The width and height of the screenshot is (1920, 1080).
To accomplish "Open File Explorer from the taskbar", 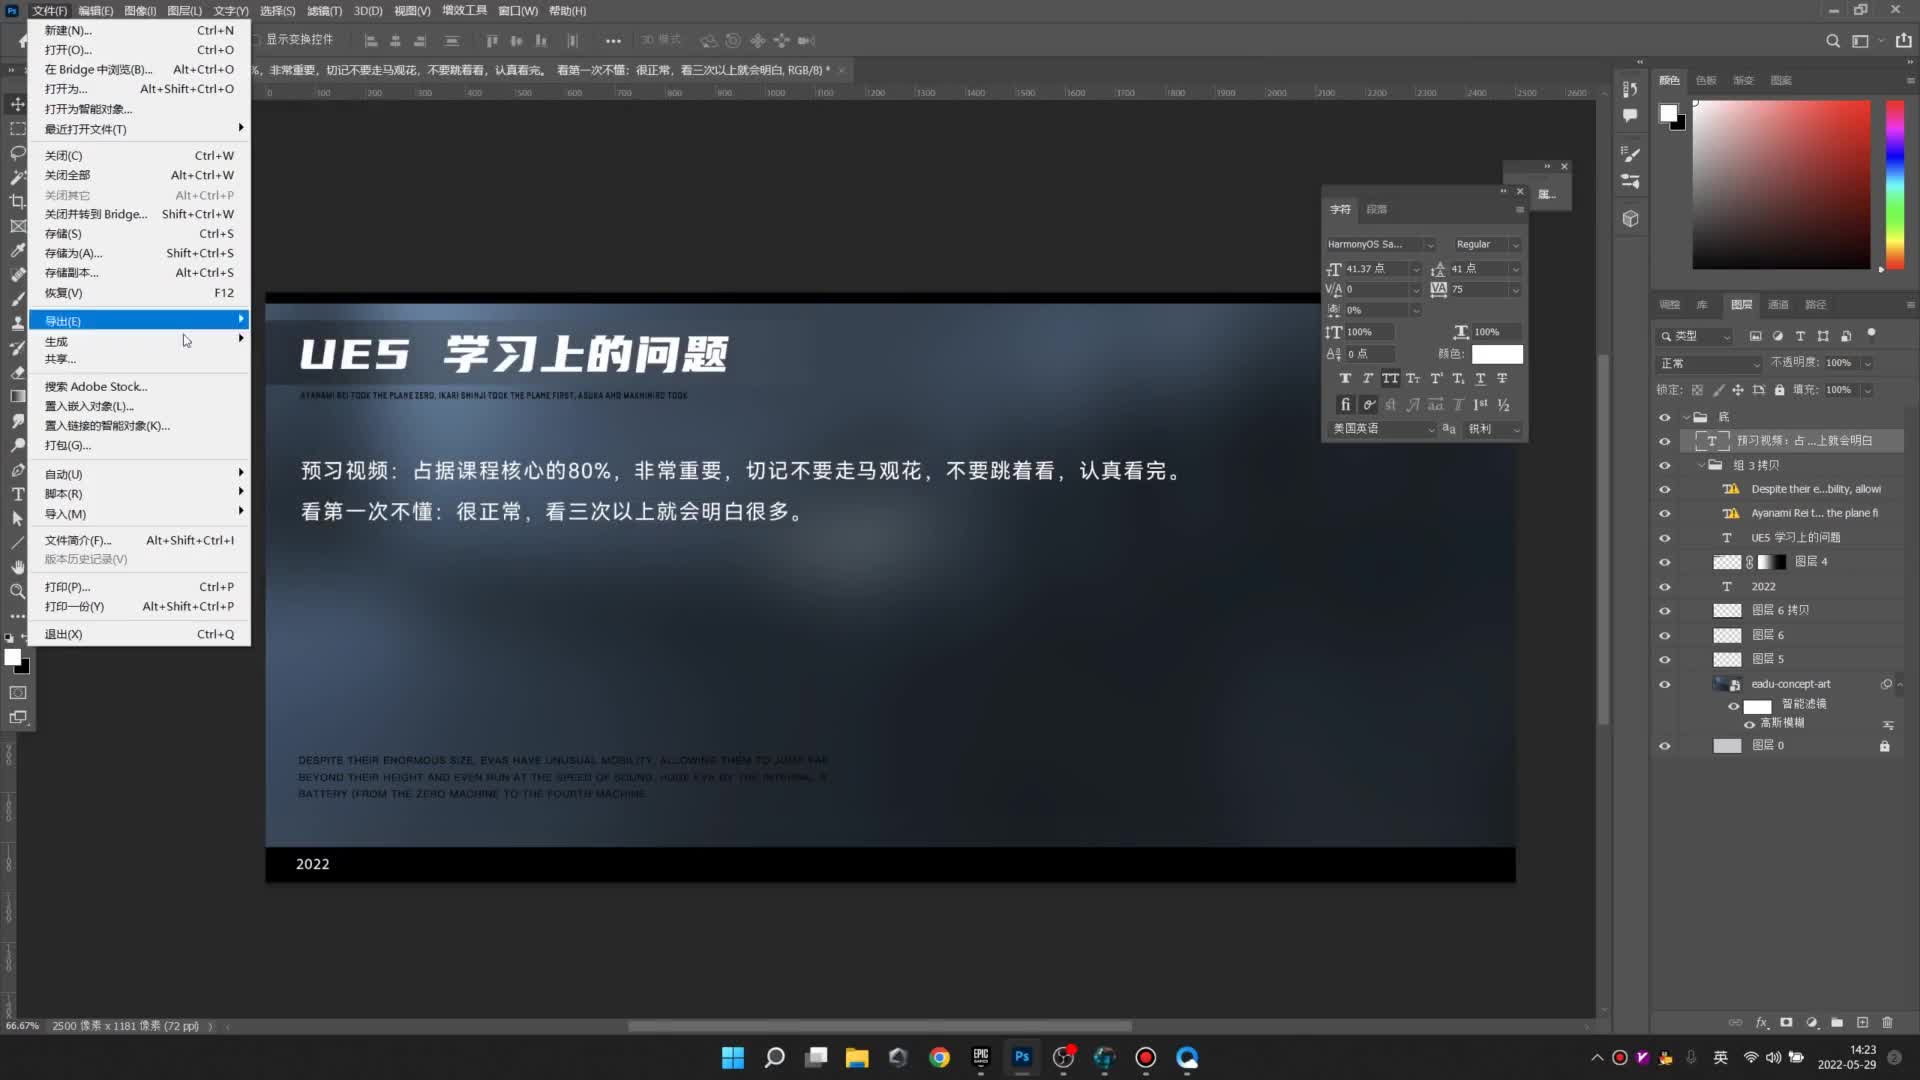I will point(857,1057).
